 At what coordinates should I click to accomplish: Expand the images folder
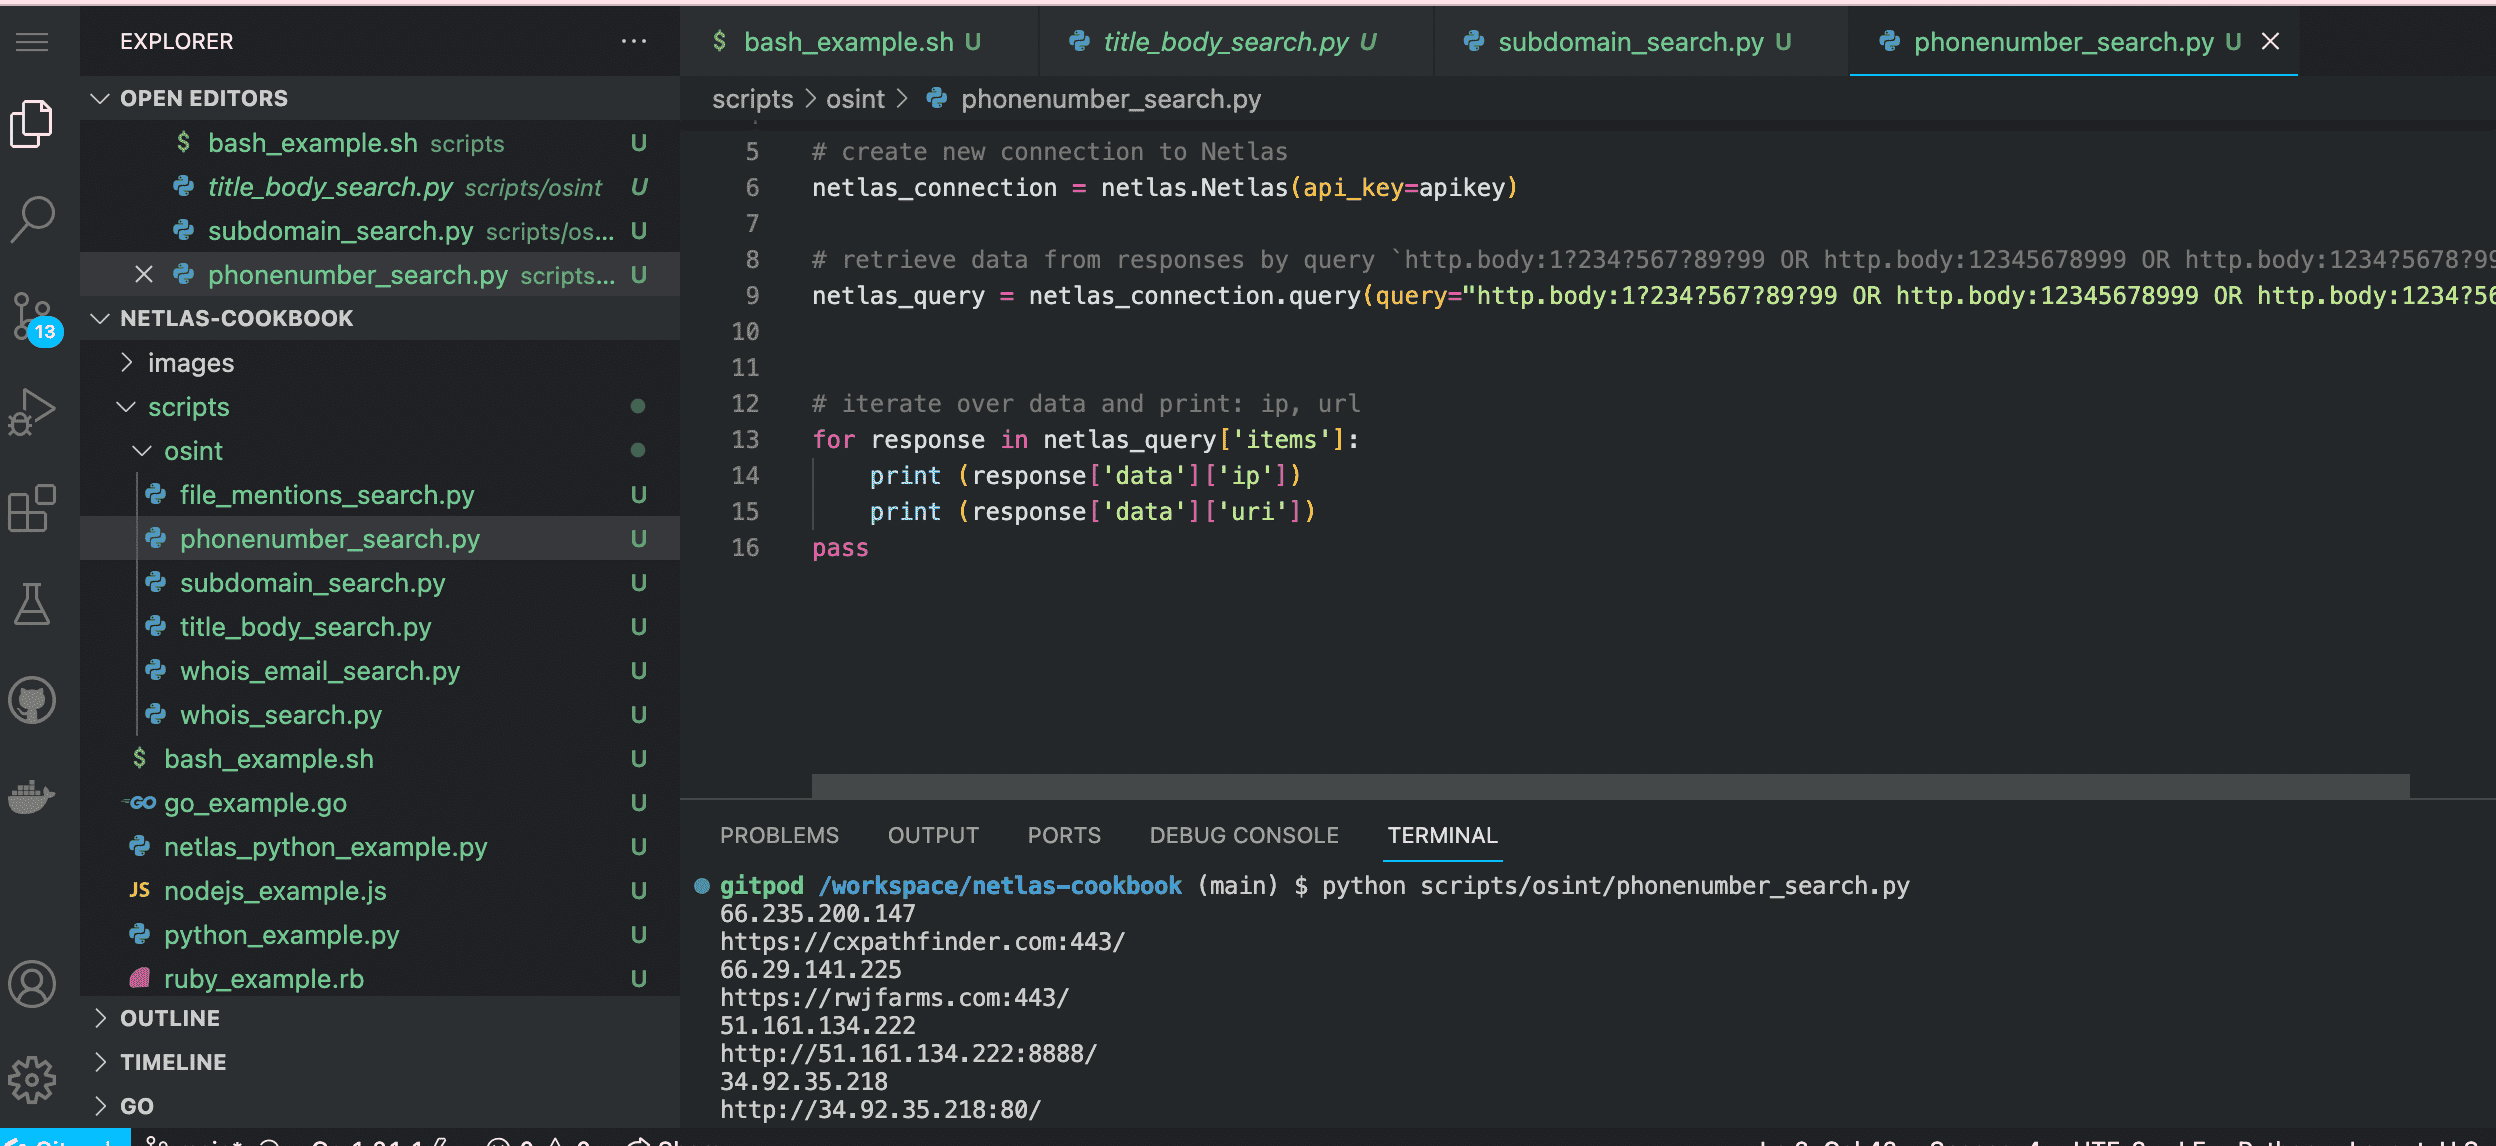click(x=190, y=363)
